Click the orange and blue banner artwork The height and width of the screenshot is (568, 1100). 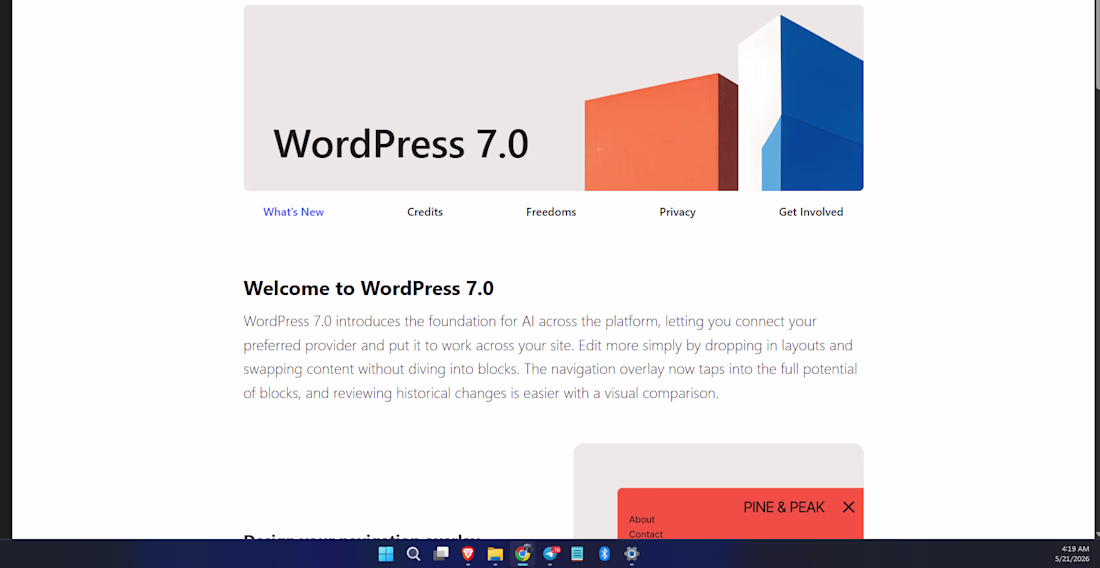point(724,103)
